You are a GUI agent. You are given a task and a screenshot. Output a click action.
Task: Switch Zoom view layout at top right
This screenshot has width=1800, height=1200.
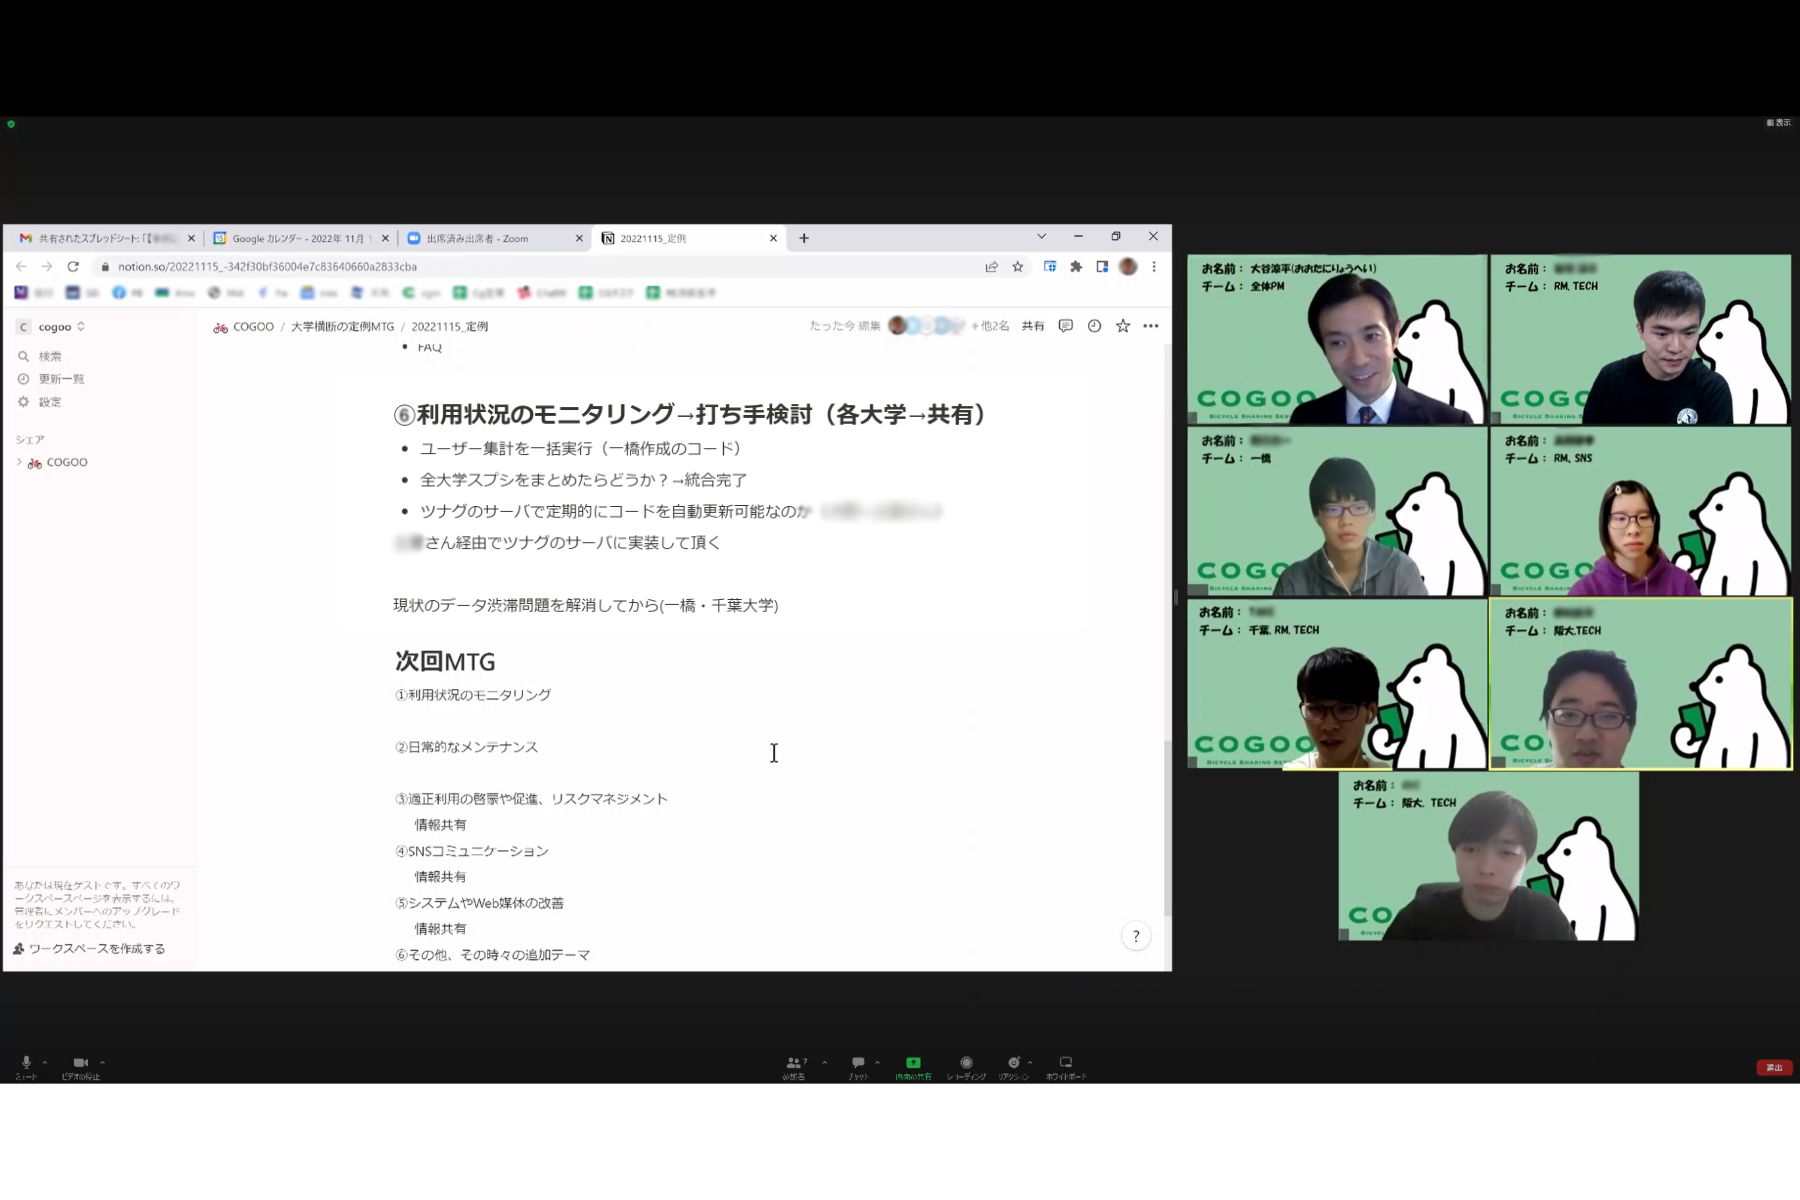pos(1778,122)
